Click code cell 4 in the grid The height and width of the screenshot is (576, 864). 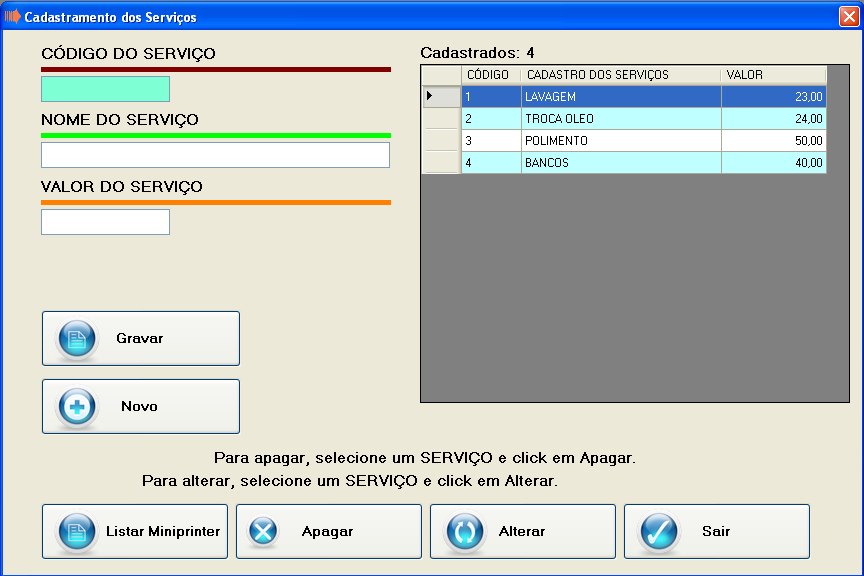pyautogui.click(x=491, y=163)
